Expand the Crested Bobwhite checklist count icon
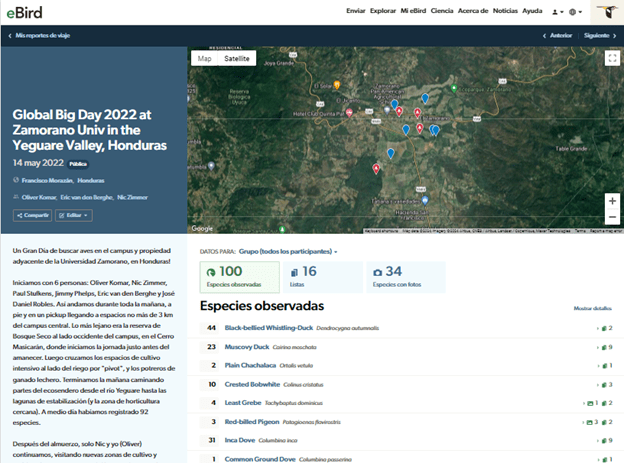Viewport: 624px width, 463px height. [606, 385]
